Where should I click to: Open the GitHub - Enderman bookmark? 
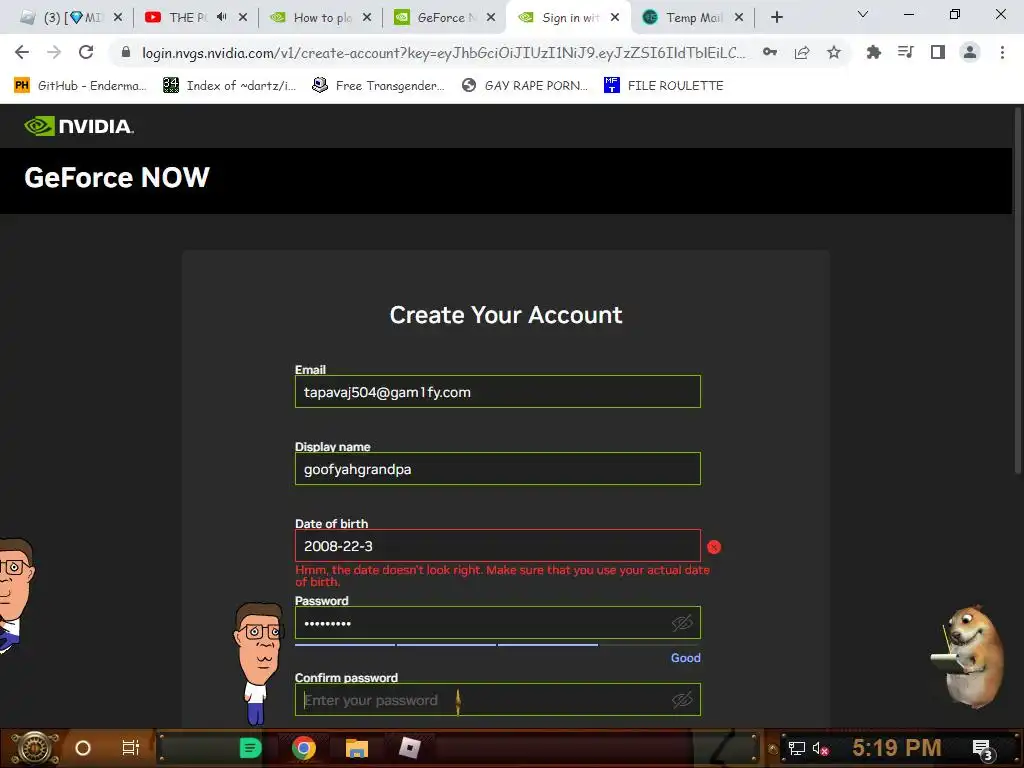coord(80,86)
